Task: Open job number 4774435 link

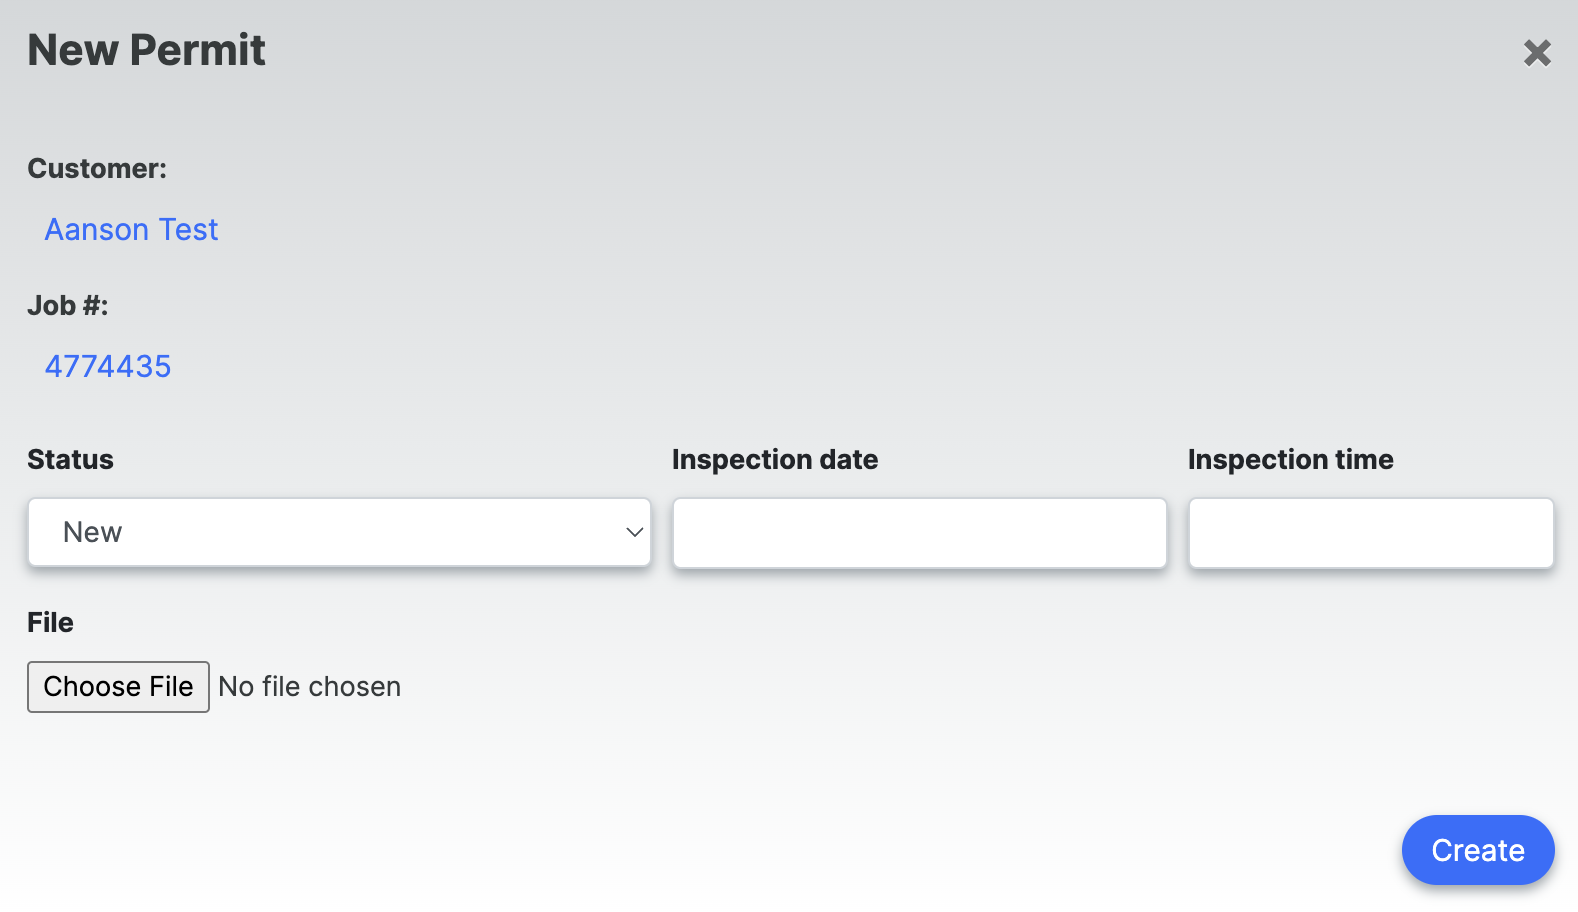Action: coord(108,367)
